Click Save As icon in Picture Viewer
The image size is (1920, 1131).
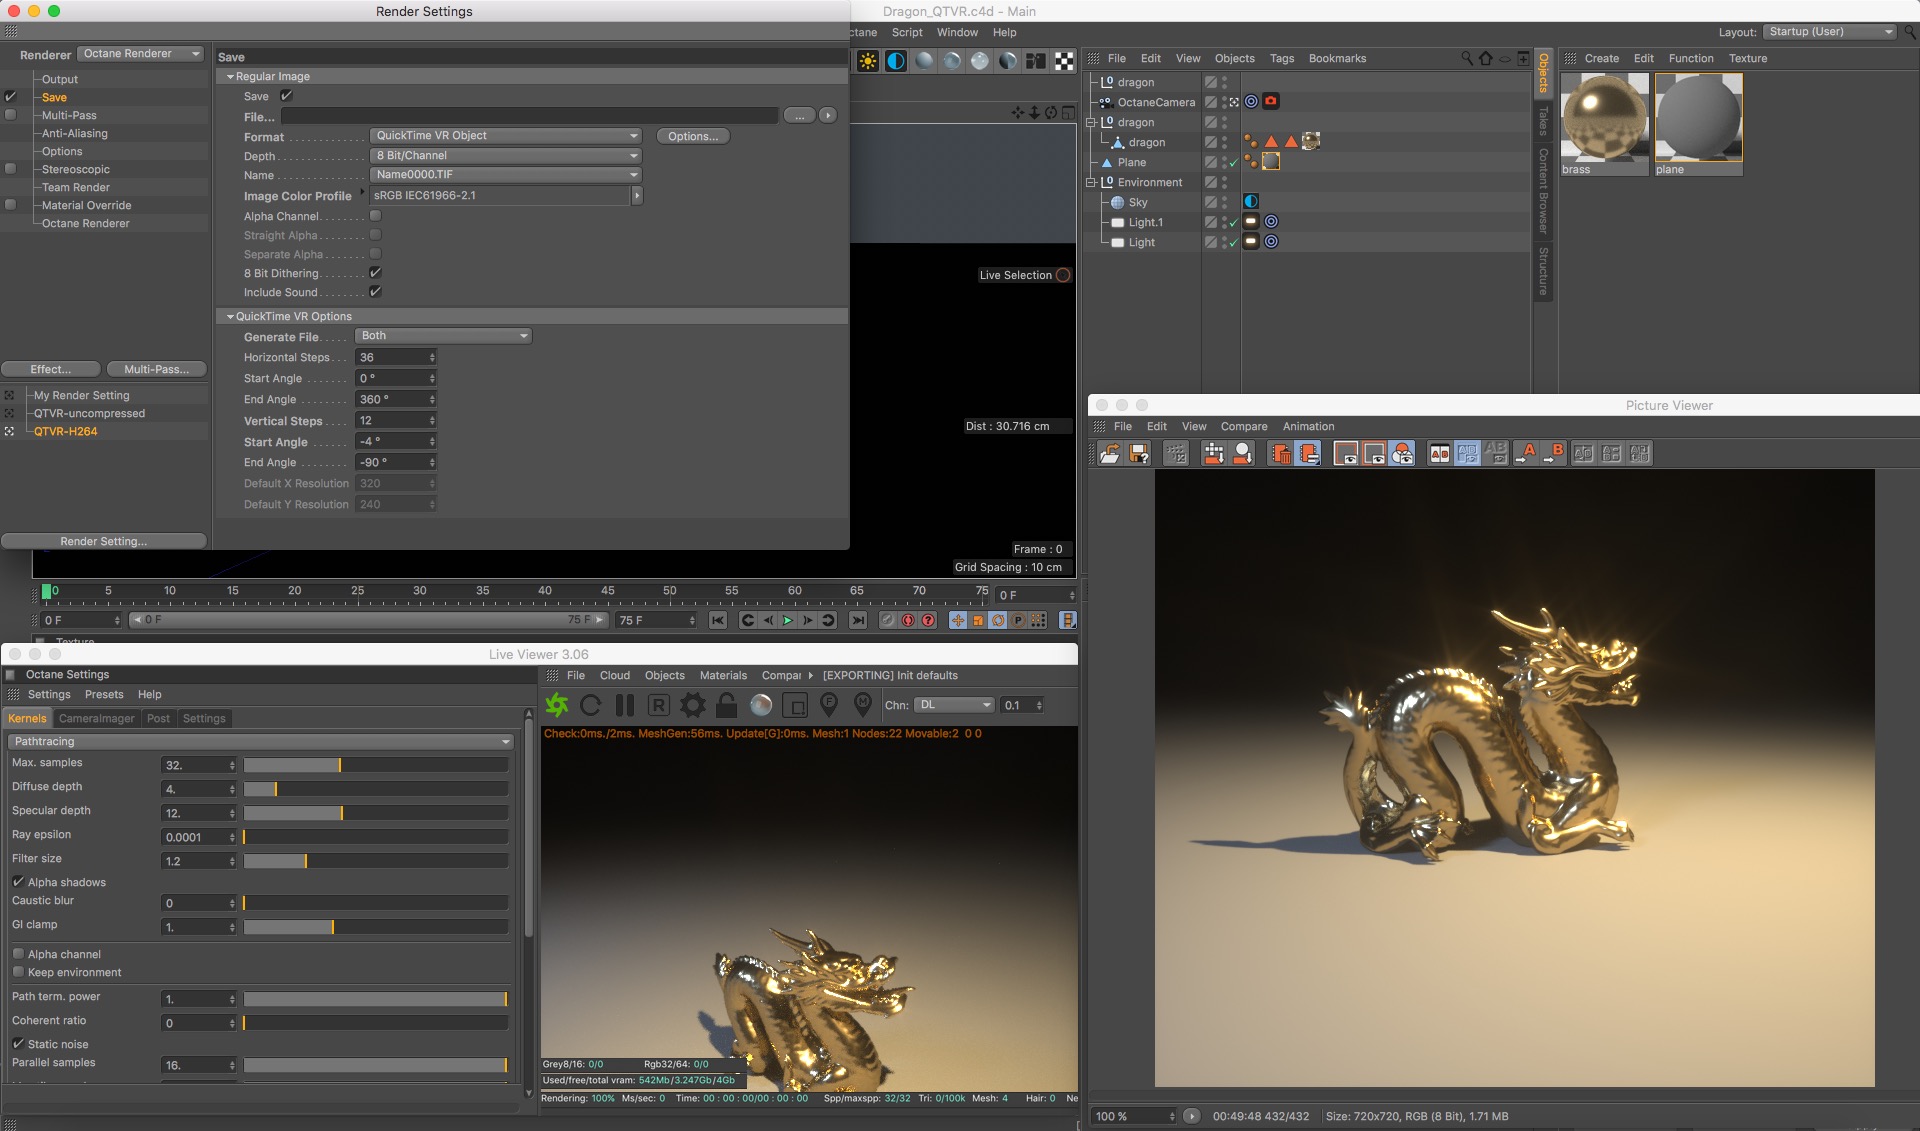pos(1139,454)
